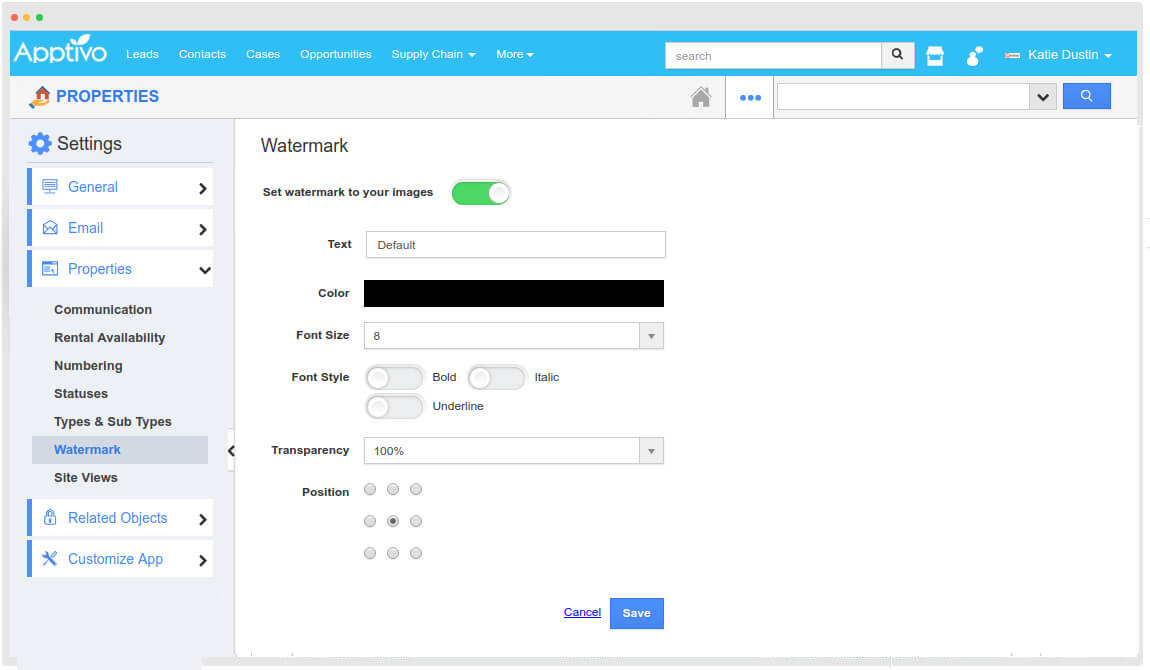Click the home icon in Properties bar

(701, 97)
